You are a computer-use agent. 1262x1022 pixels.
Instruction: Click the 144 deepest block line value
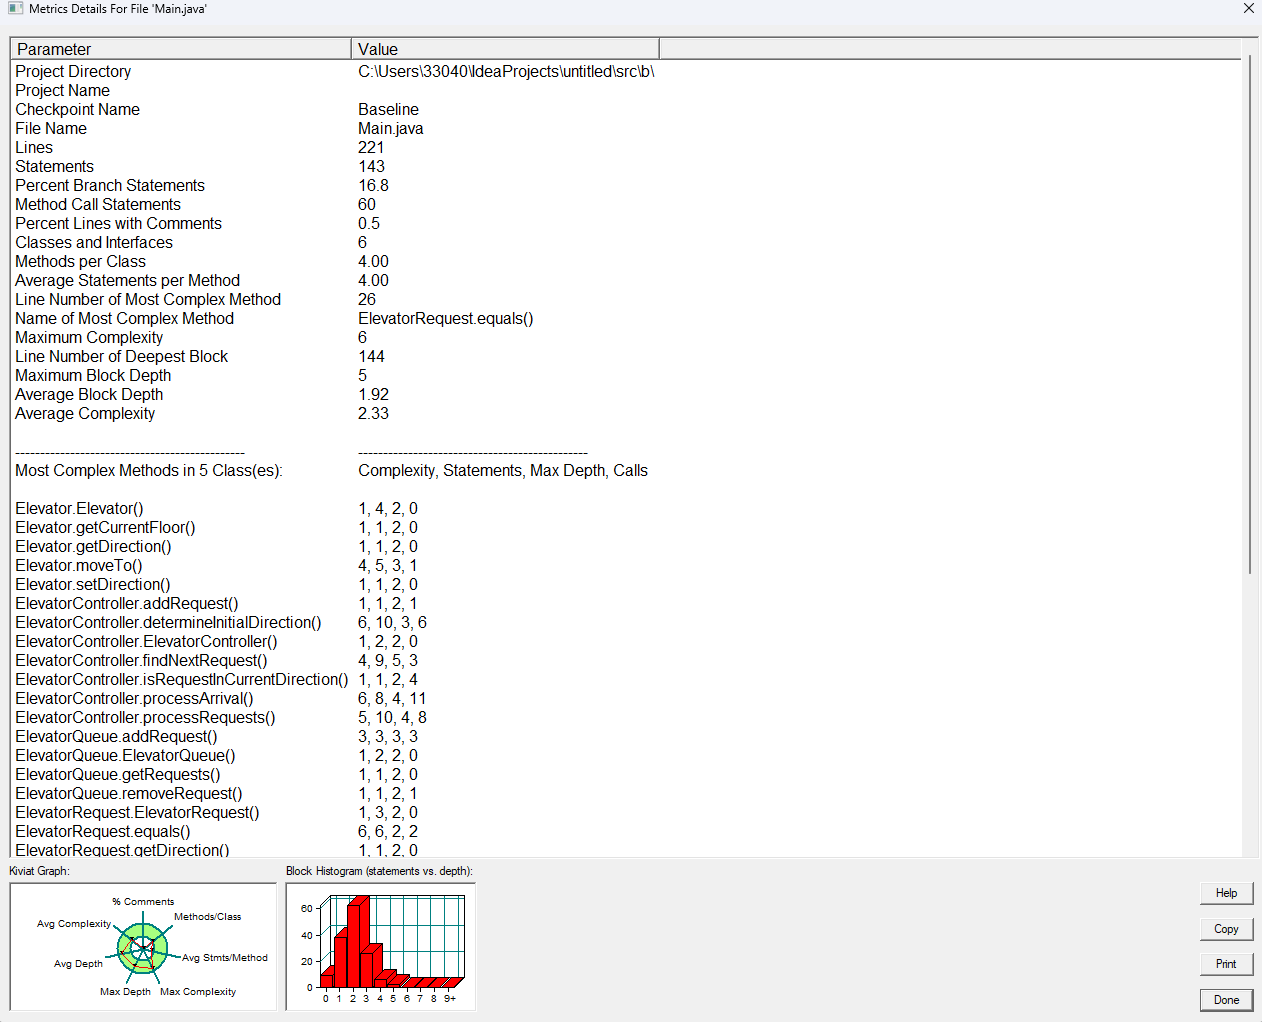[x=371, y=357]
